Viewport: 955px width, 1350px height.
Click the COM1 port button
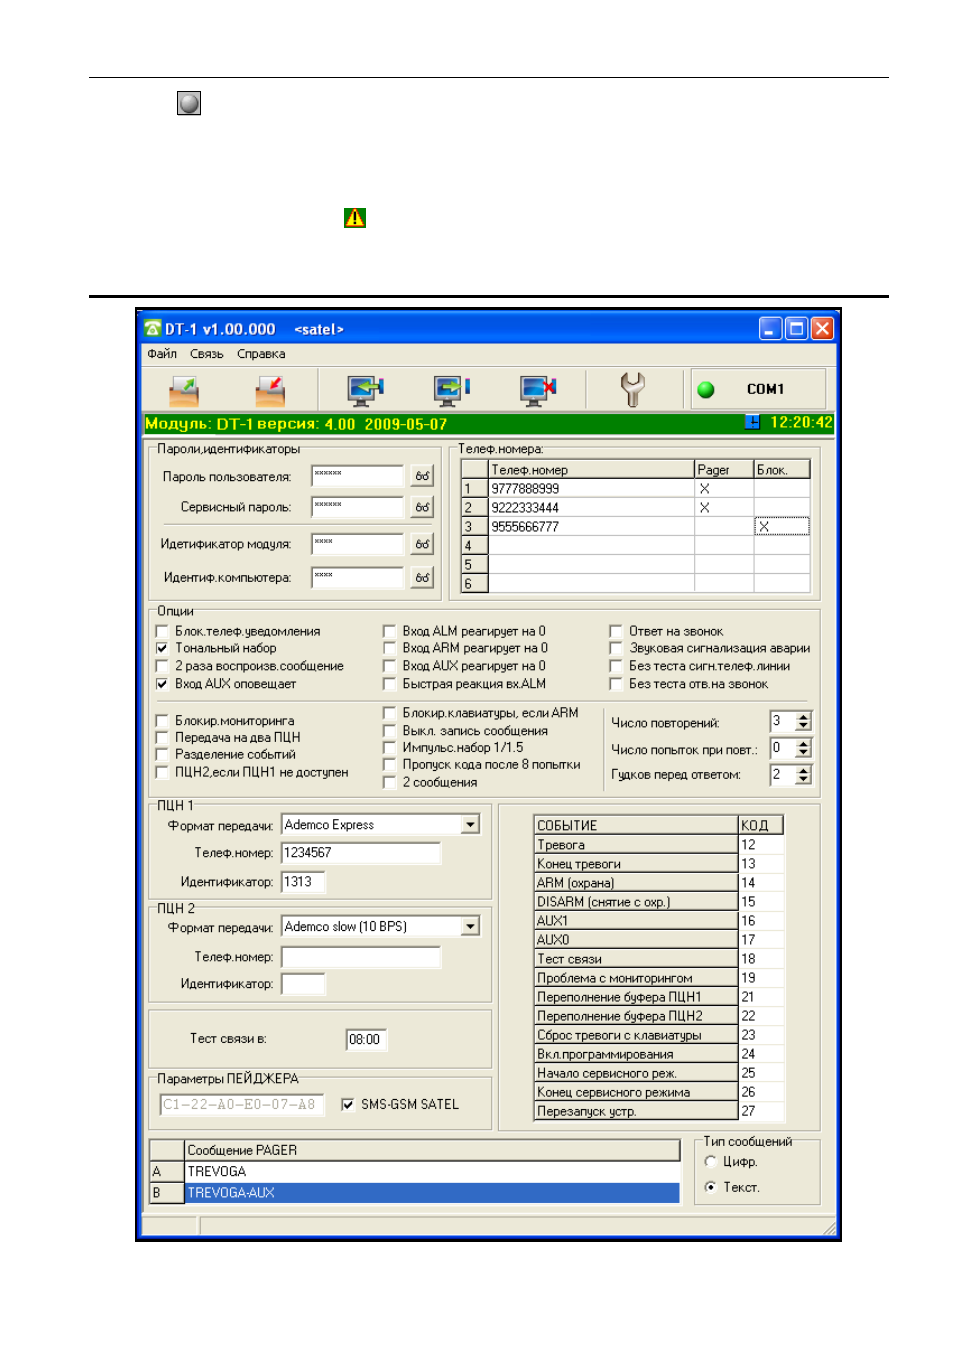point(758,389)
